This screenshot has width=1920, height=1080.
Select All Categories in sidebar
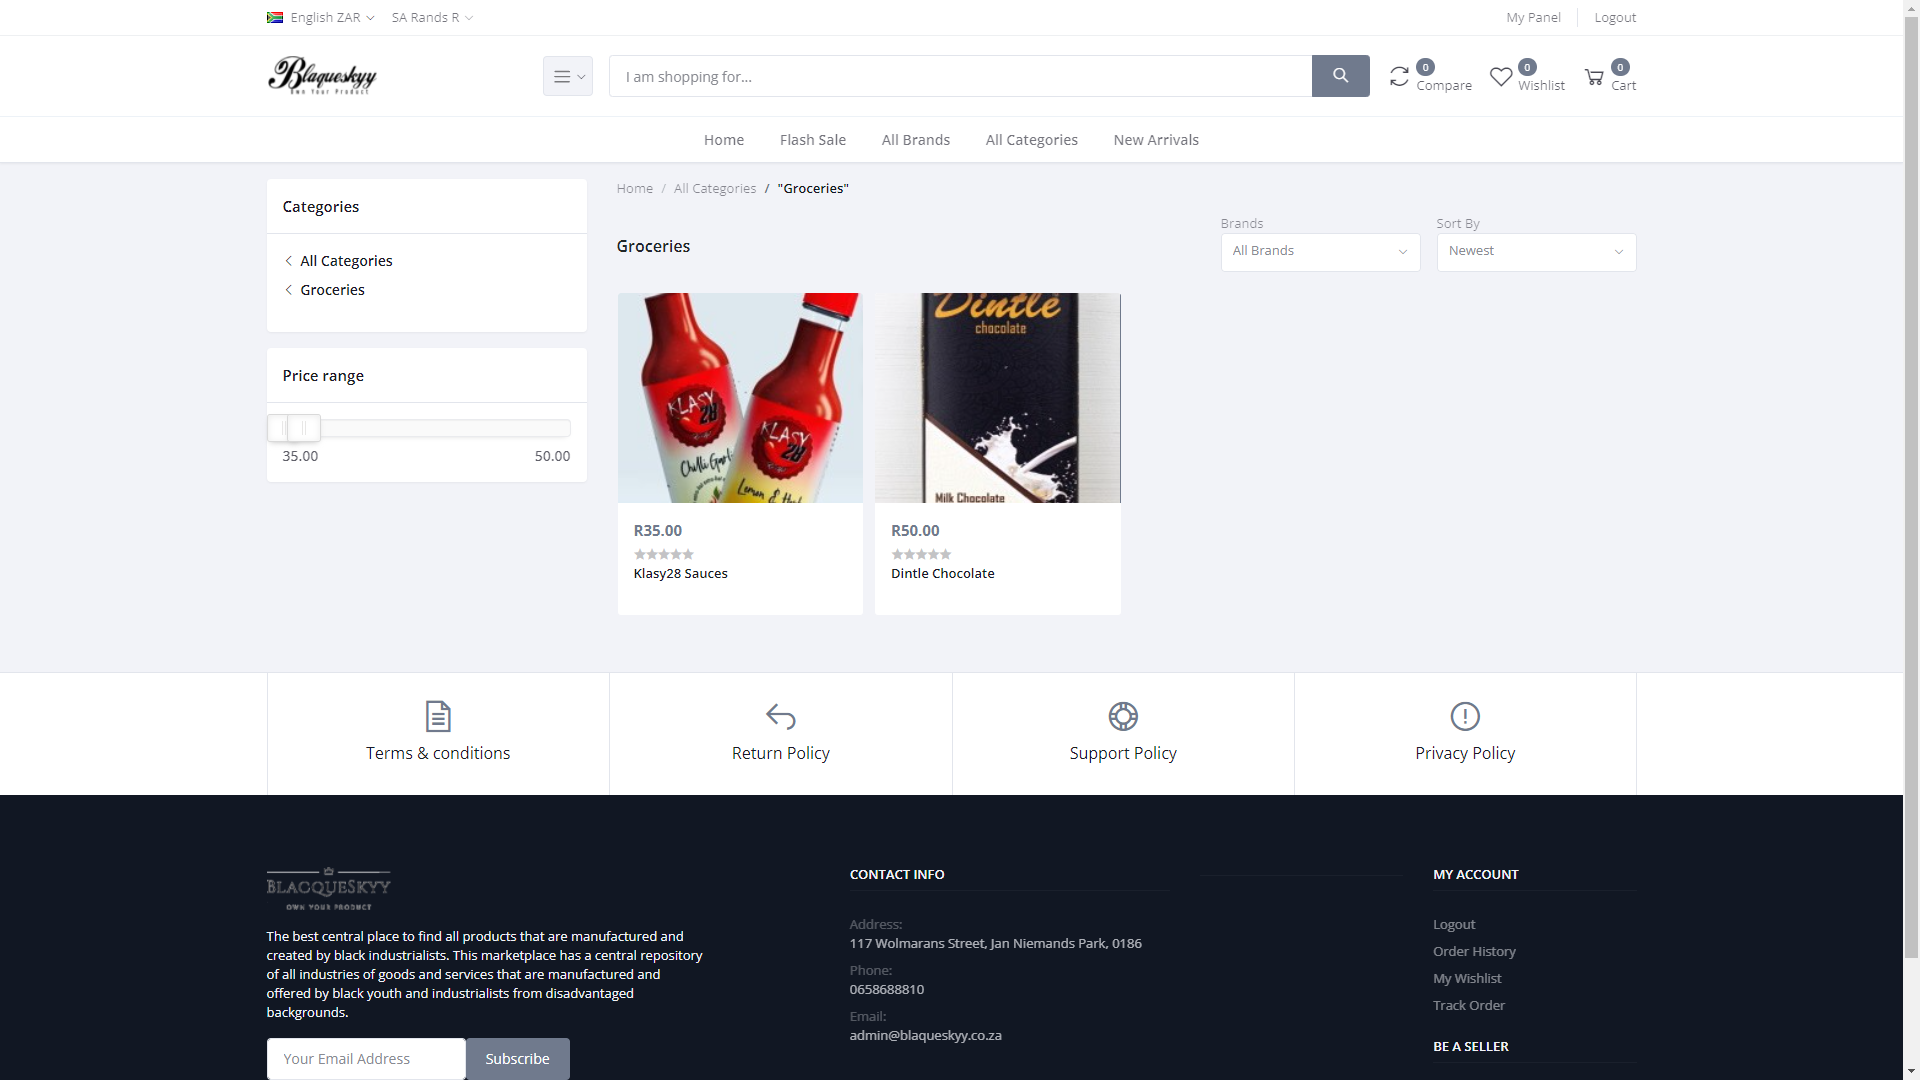click(346, 261)
